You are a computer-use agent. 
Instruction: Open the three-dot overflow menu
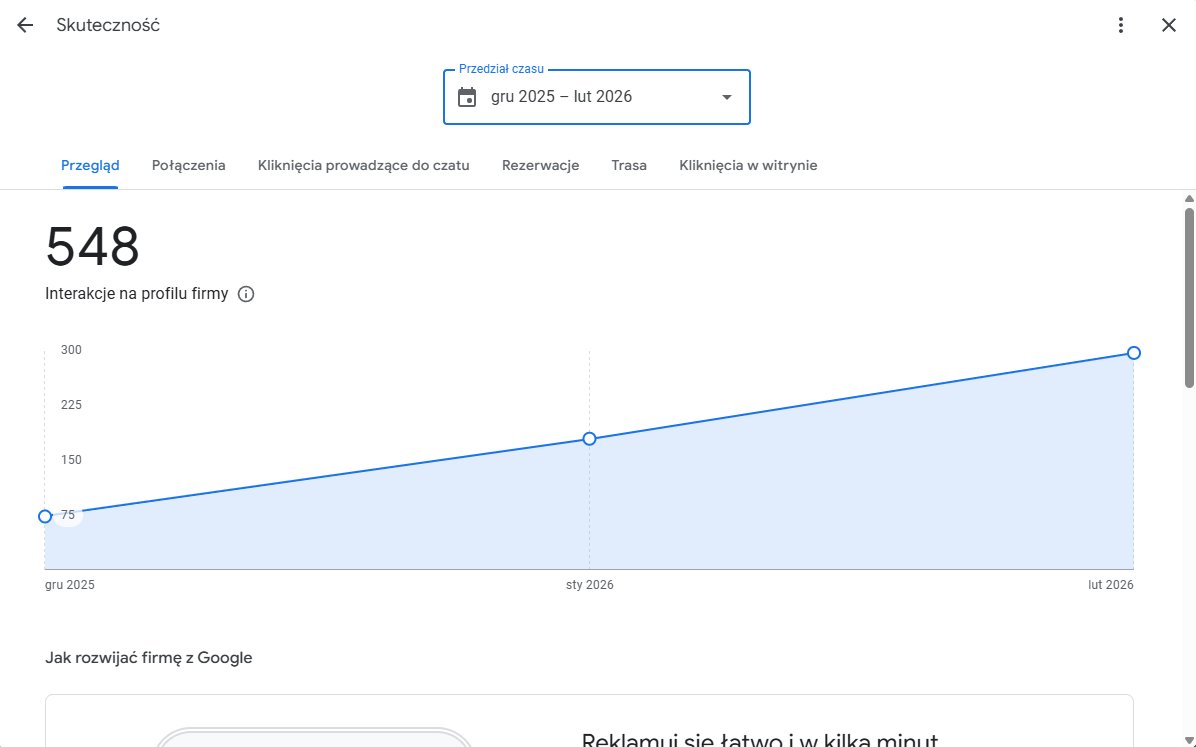coord(1121,24)
